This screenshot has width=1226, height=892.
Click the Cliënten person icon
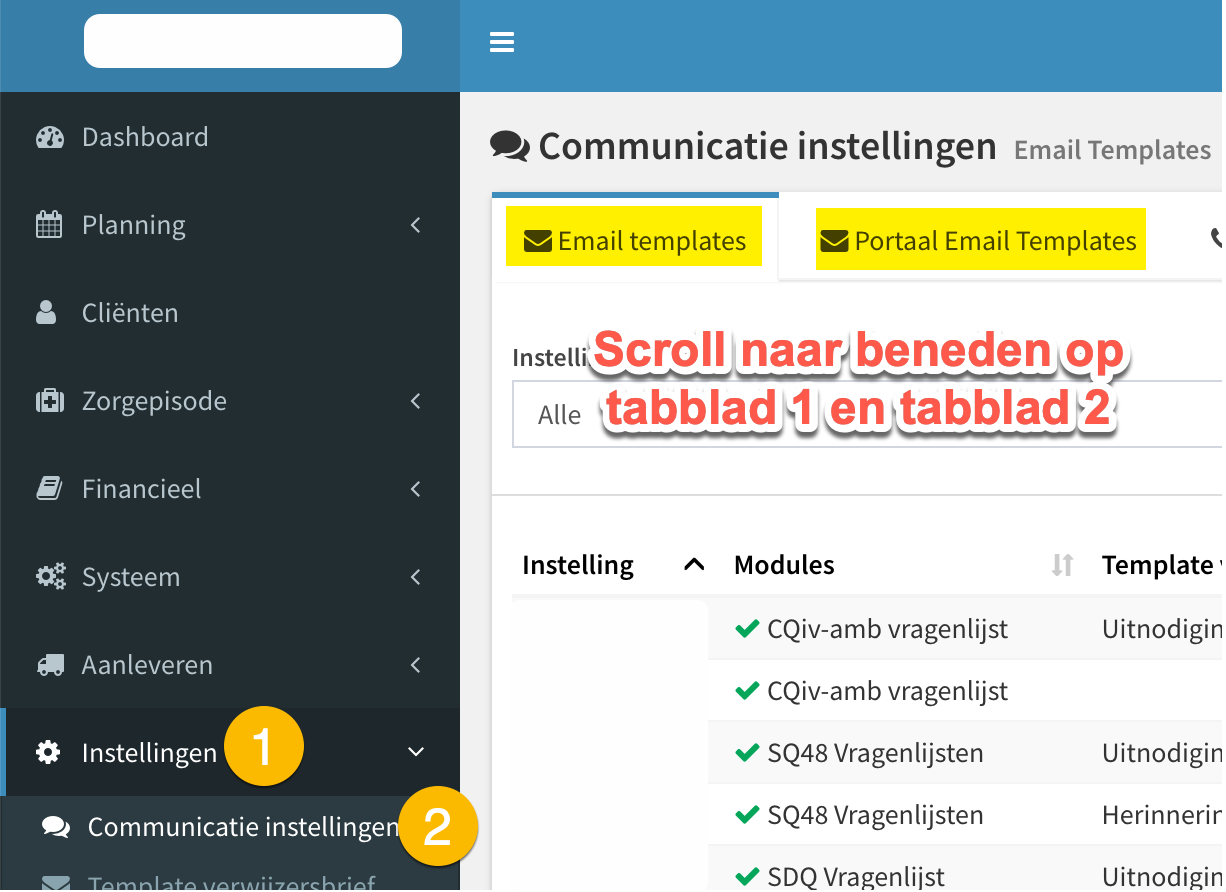pos(46,313)
